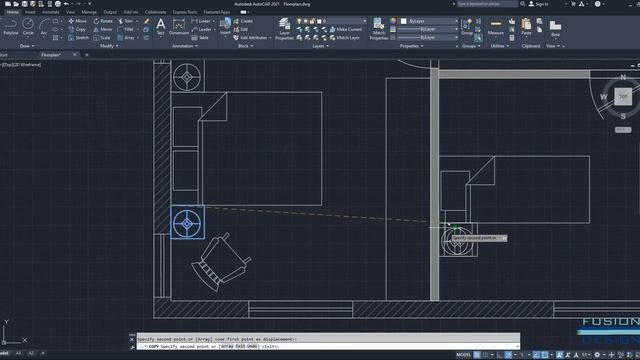Activate the Fillet command
This screenshot has height=360, width=640.
coord(126,29)
